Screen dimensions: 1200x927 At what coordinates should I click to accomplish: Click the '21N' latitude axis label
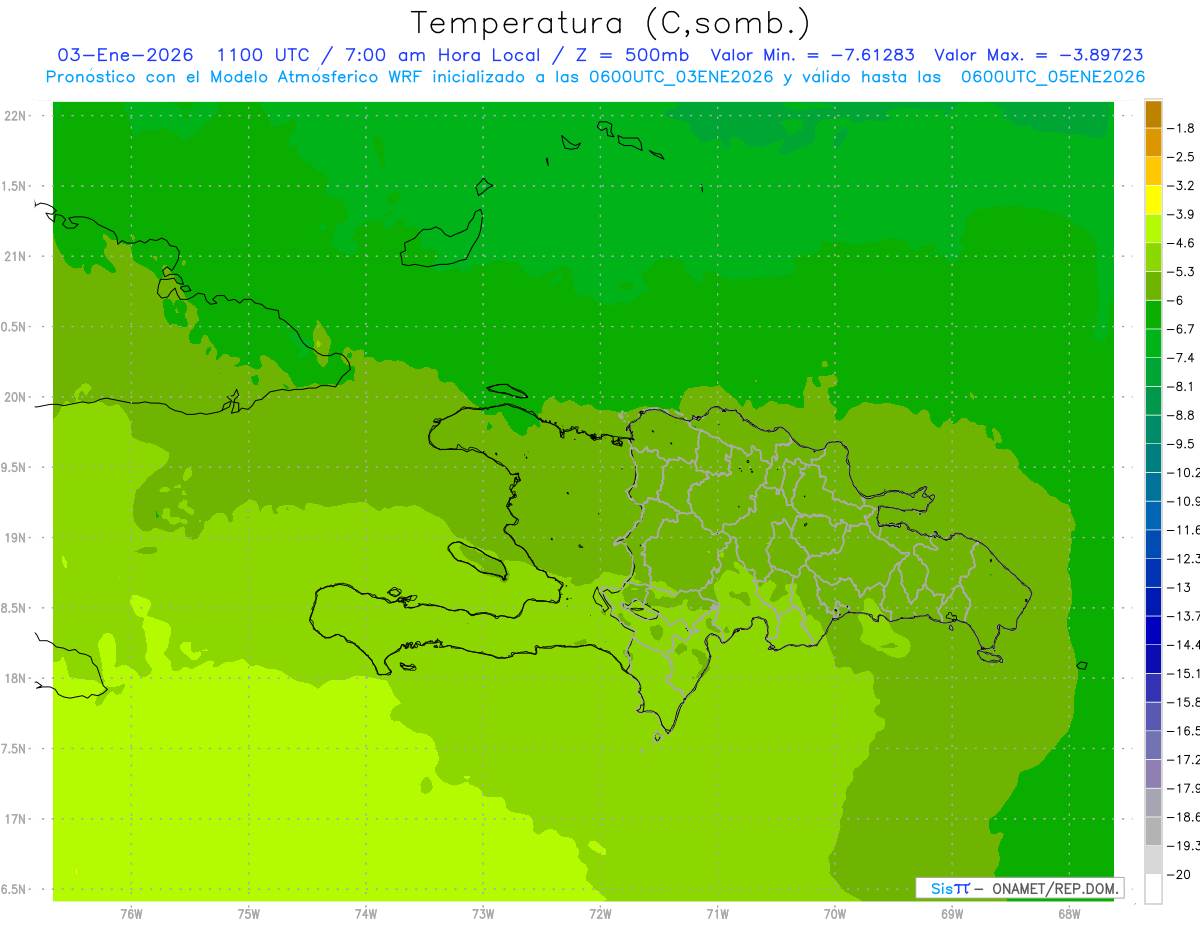pos(16,257)
